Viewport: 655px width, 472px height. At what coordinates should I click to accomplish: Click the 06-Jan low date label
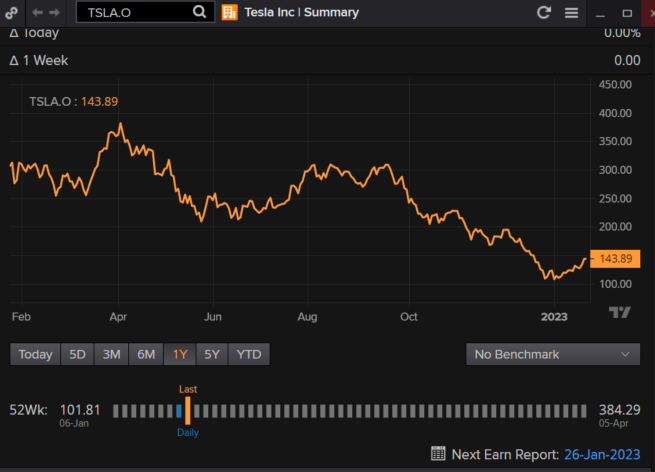(74, 423)
